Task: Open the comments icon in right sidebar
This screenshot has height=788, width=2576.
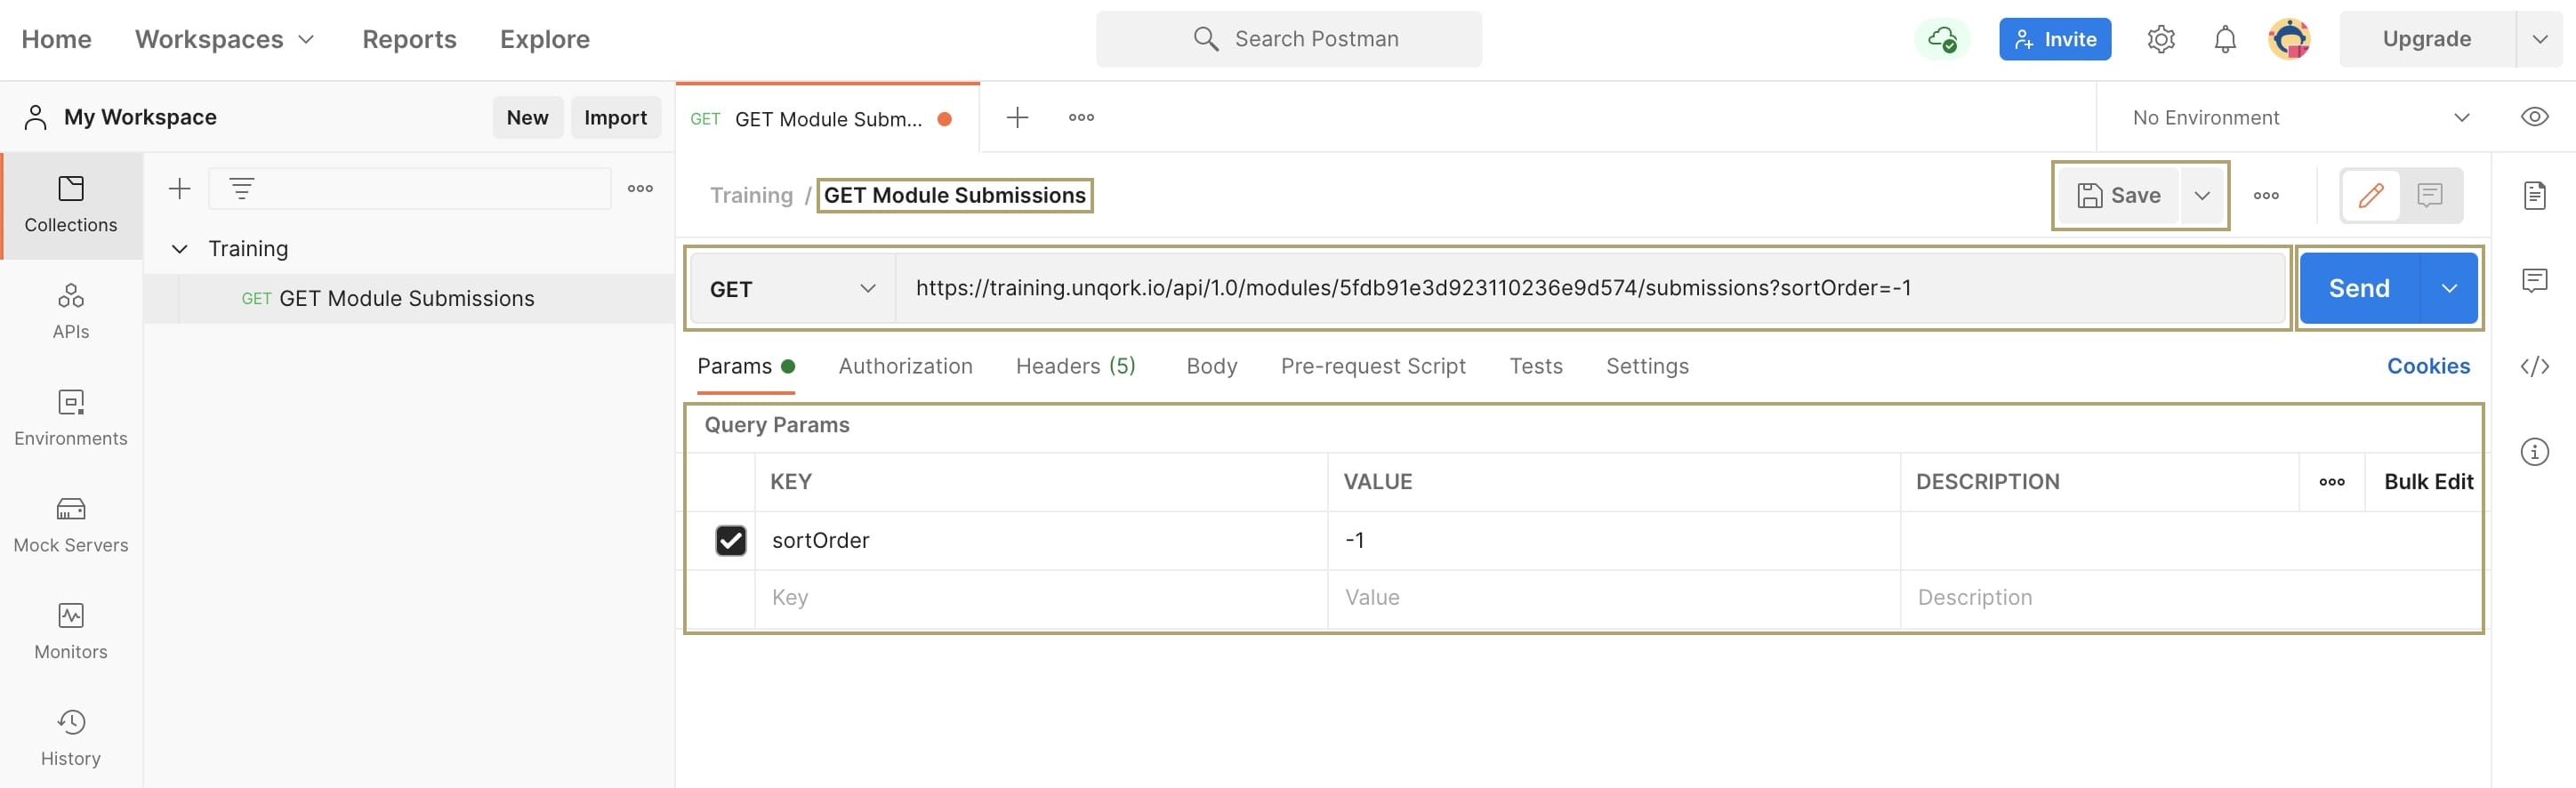Action: pyautogui.click(x=2534, y=281)
